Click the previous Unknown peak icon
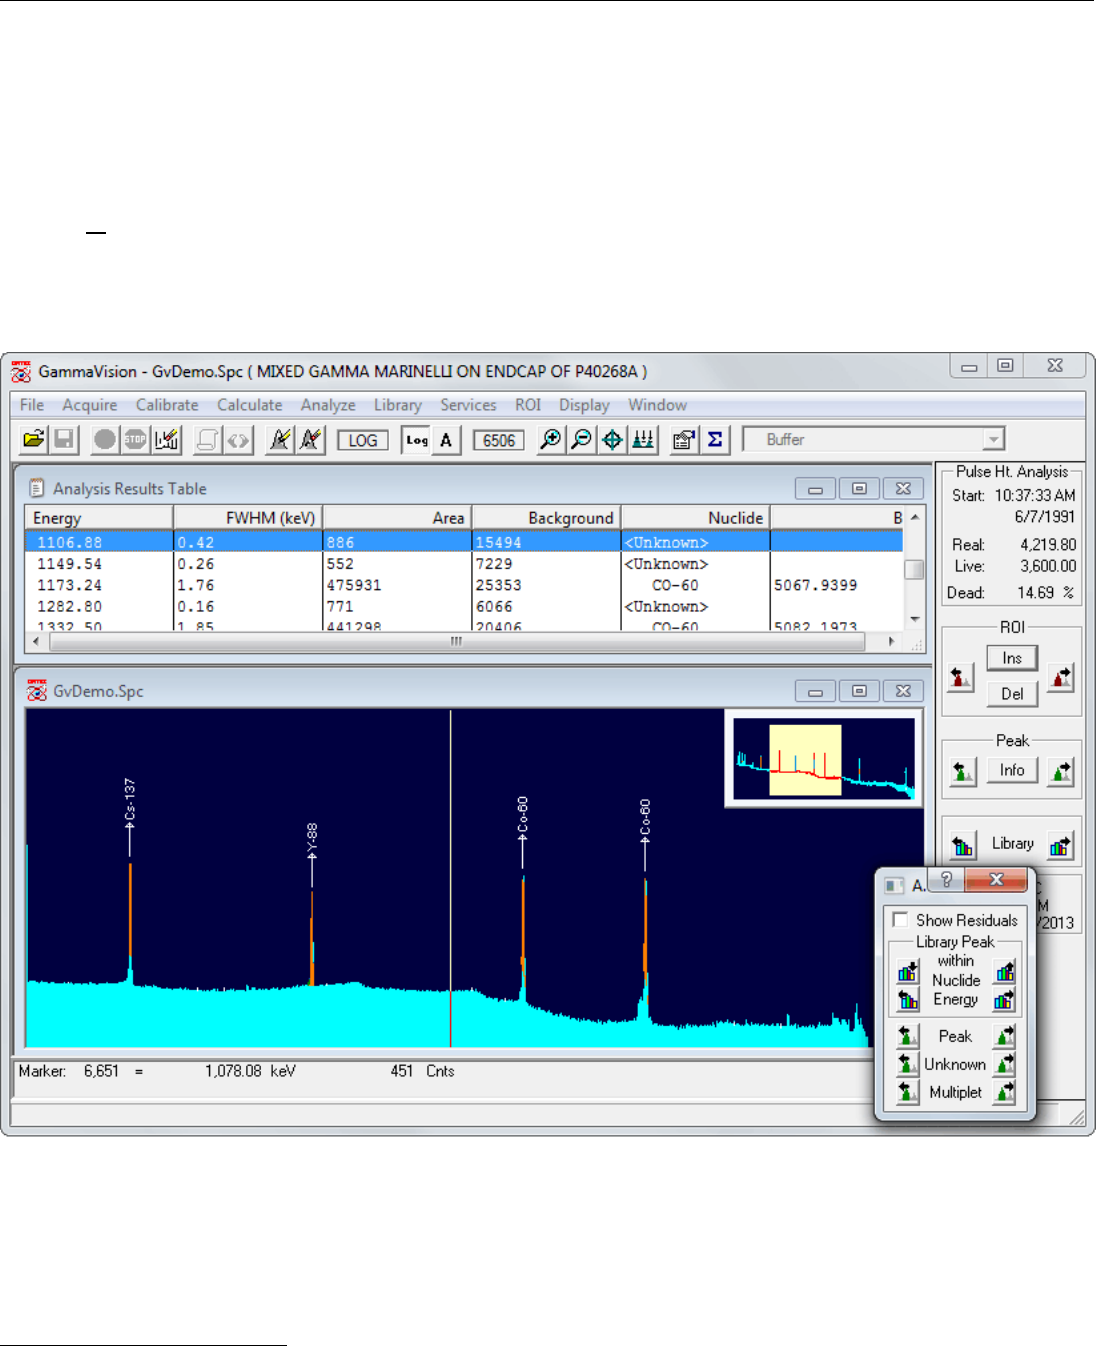Image resolution: width=1096 pixels, height=1346 pixels. [x=908, y=1064]
